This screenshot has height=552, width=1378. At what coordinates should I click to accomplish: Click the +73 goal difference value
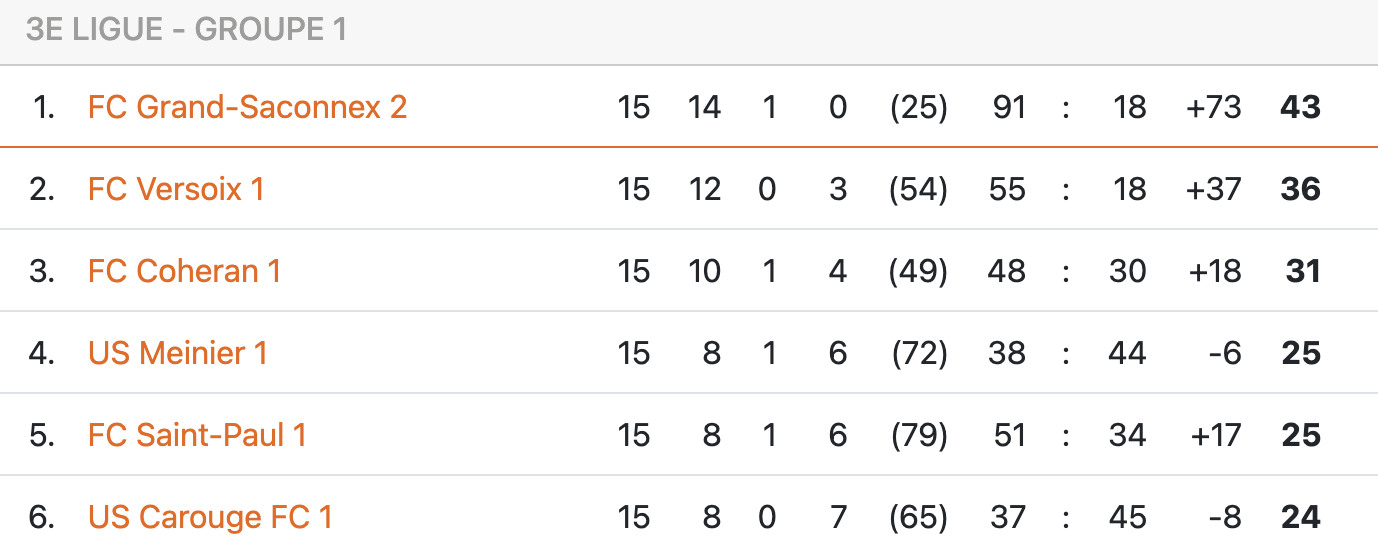pyautogui.click(x=1213, y=107)
